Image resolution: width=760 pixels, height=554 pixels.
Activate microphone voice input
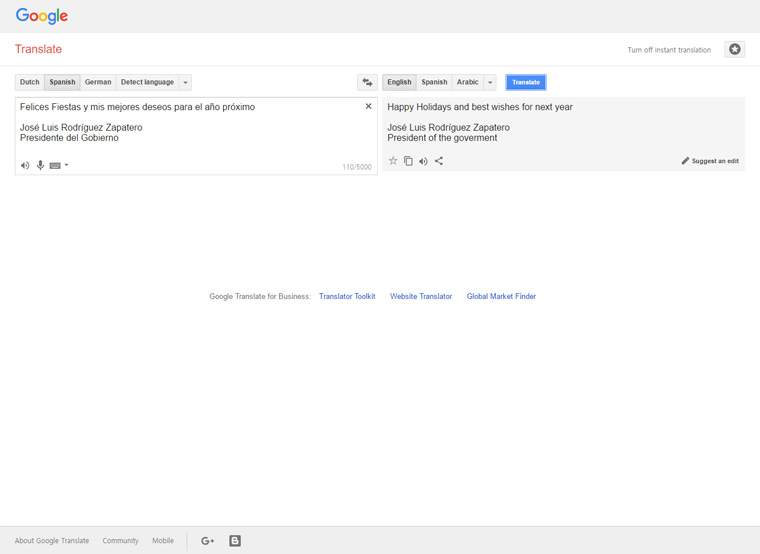[40, 165]
